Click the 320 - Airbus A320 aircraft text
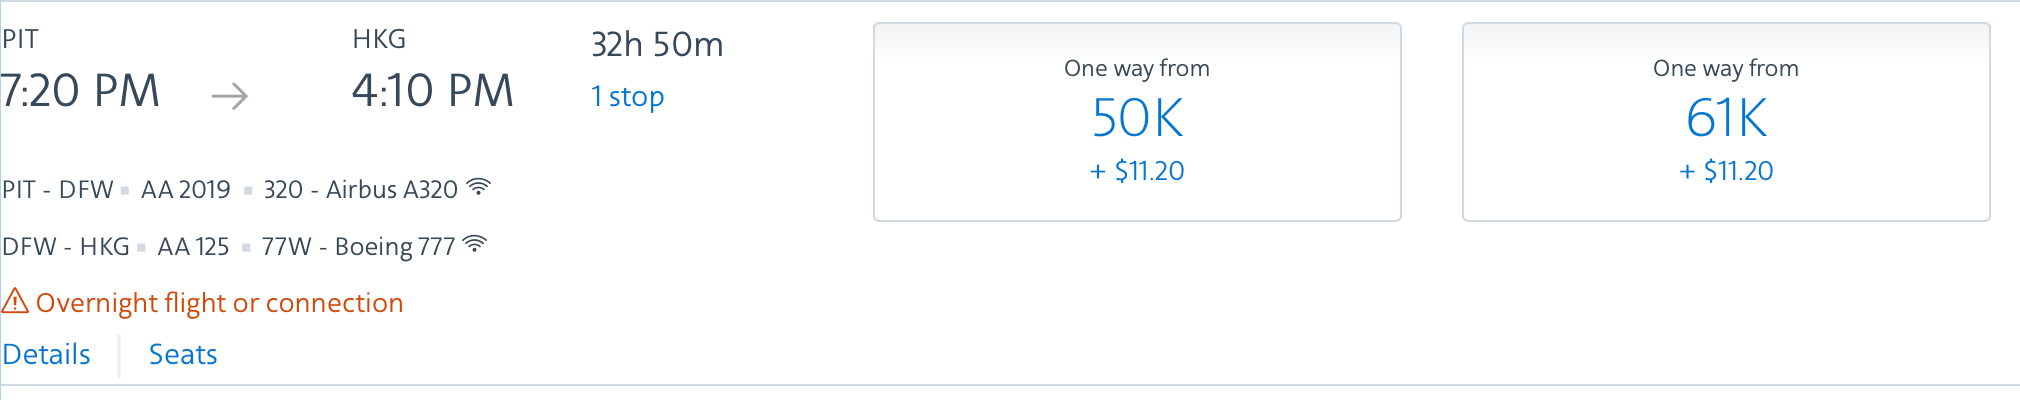 360,190
